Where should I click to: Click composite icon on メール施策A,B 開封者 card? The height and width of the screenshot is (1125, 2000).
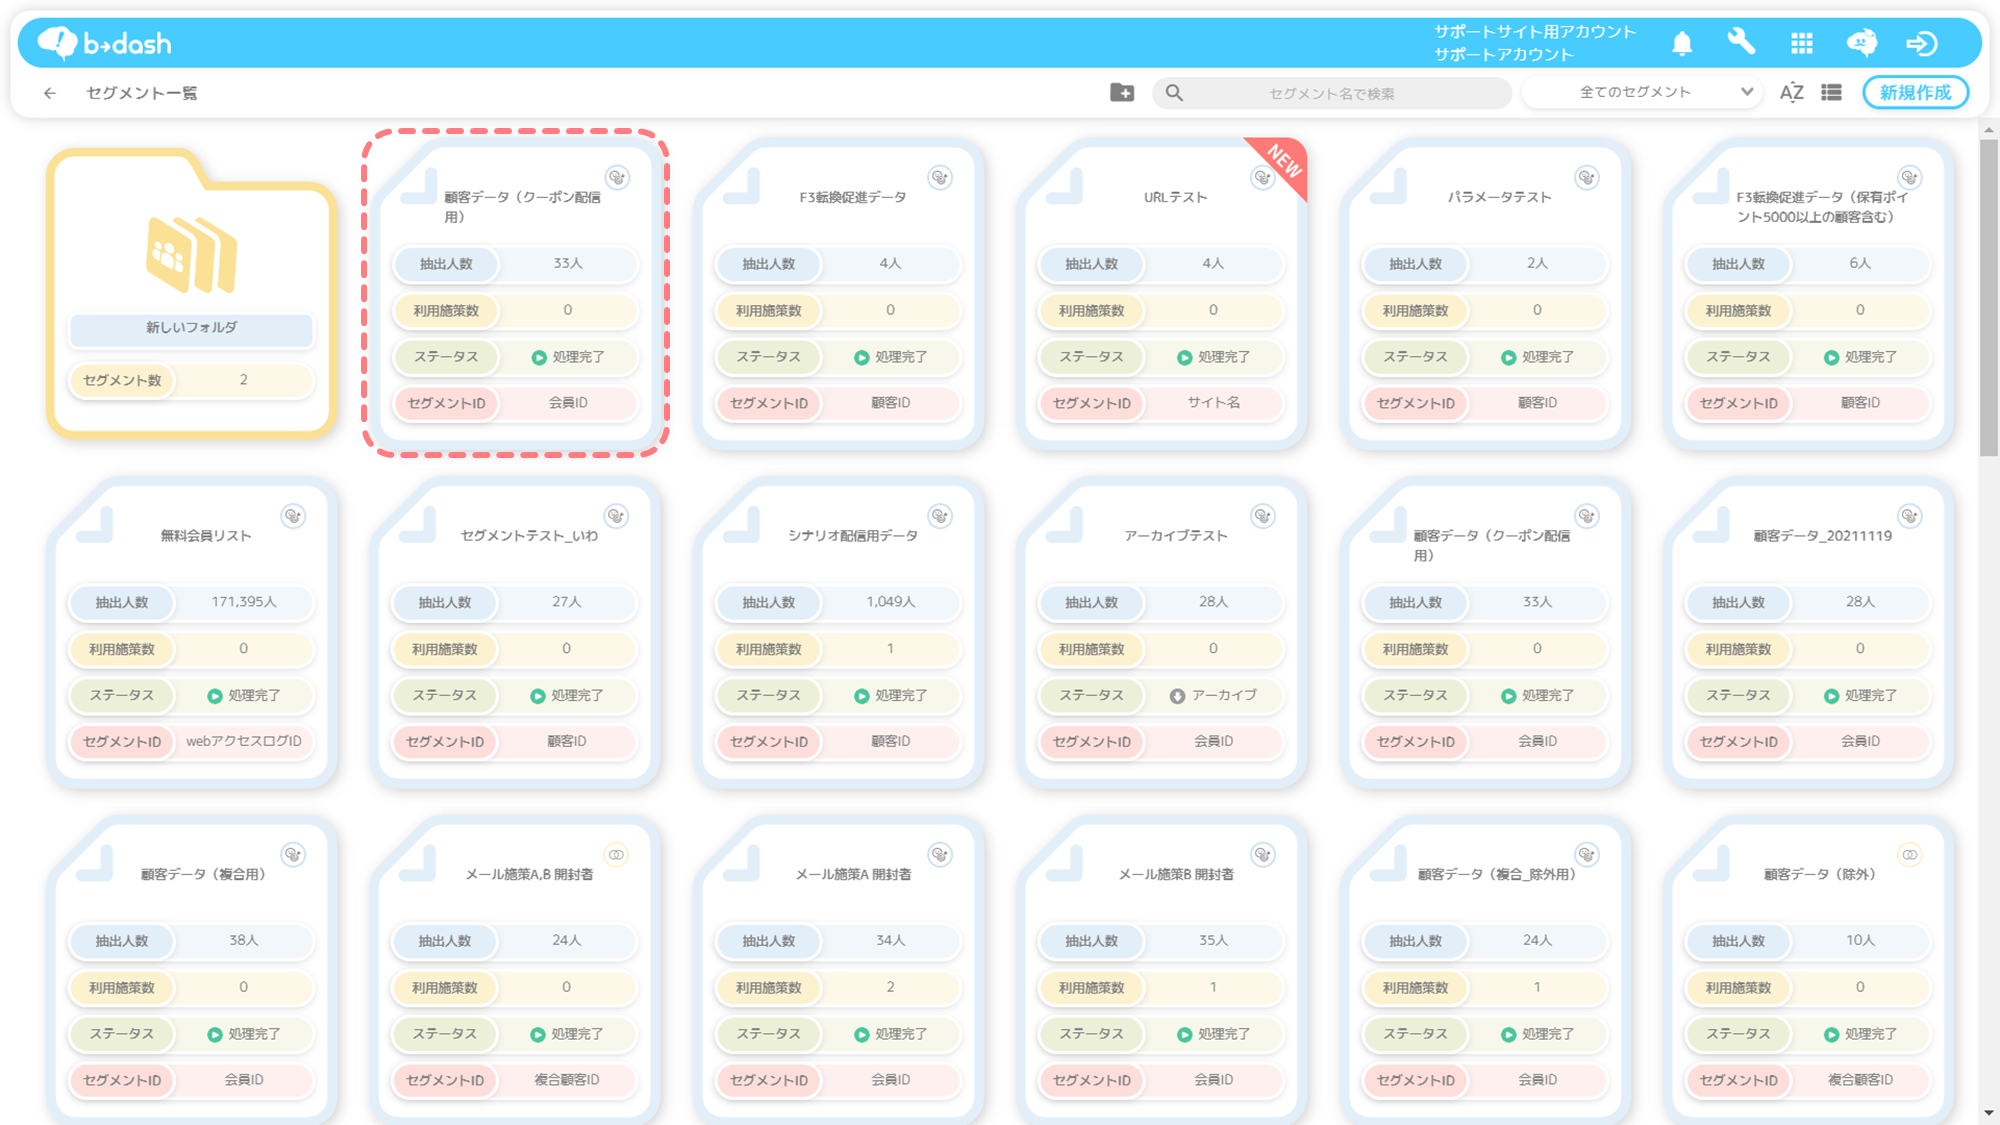[616, 855]
